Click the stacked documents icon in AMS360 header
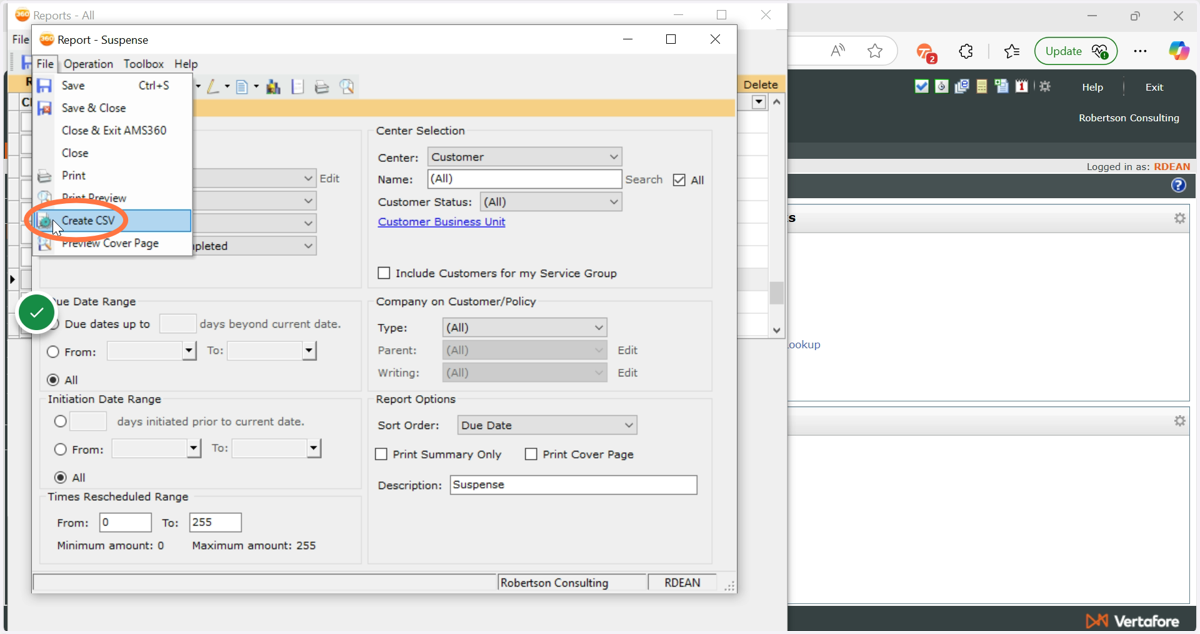 pos(962,87)
